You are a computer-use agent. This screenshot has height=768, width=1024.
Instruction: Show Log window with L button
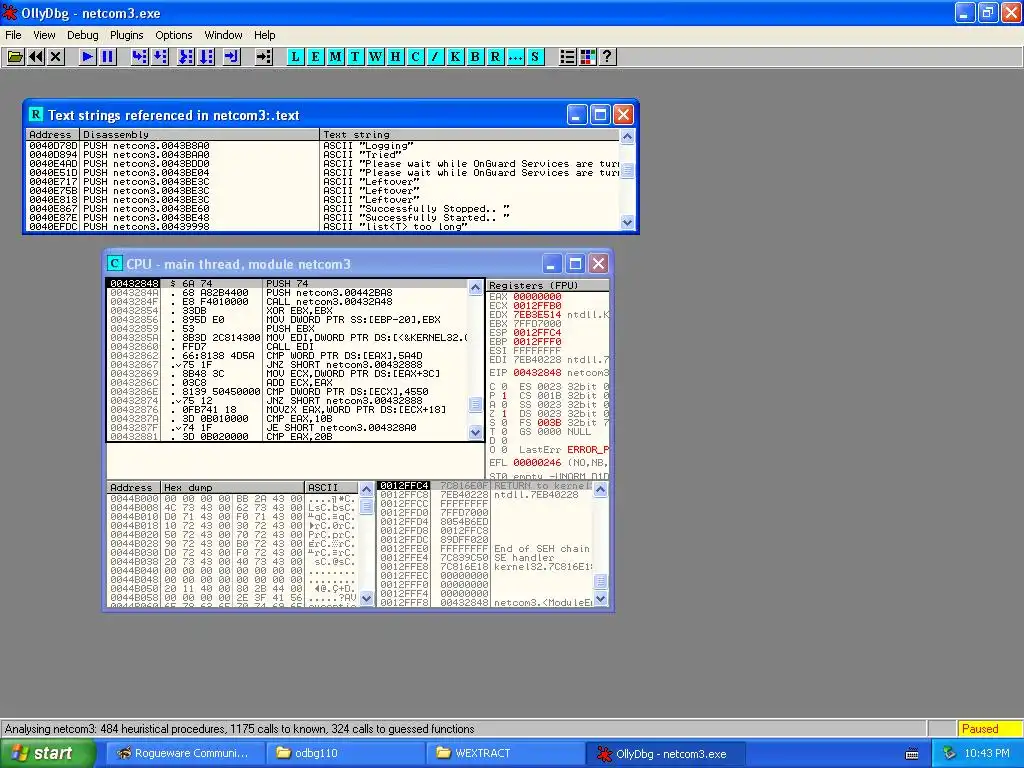click(x=296, y=57)
